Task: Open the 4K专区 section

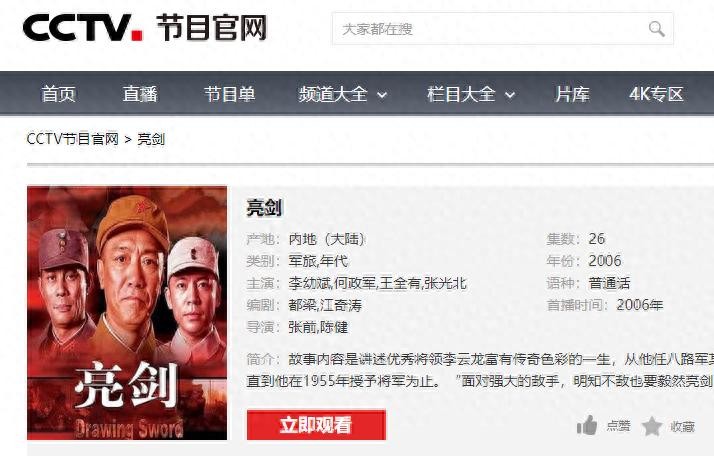Action: click(656, 94)
